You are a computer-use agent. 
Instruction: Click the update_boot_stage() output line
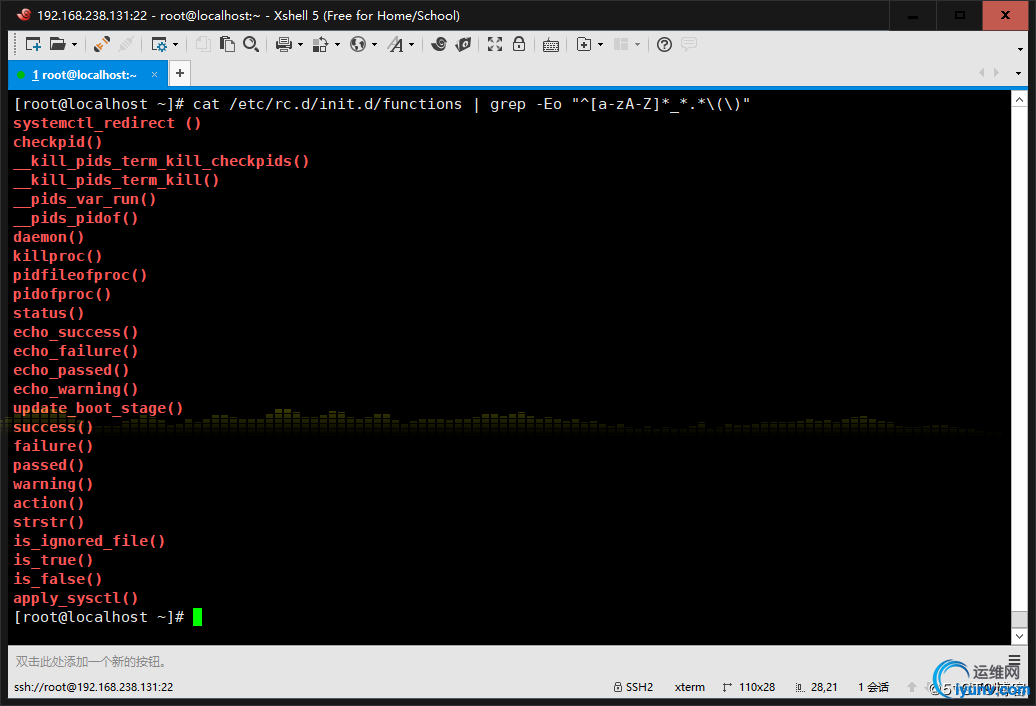[x=98, y=408]
